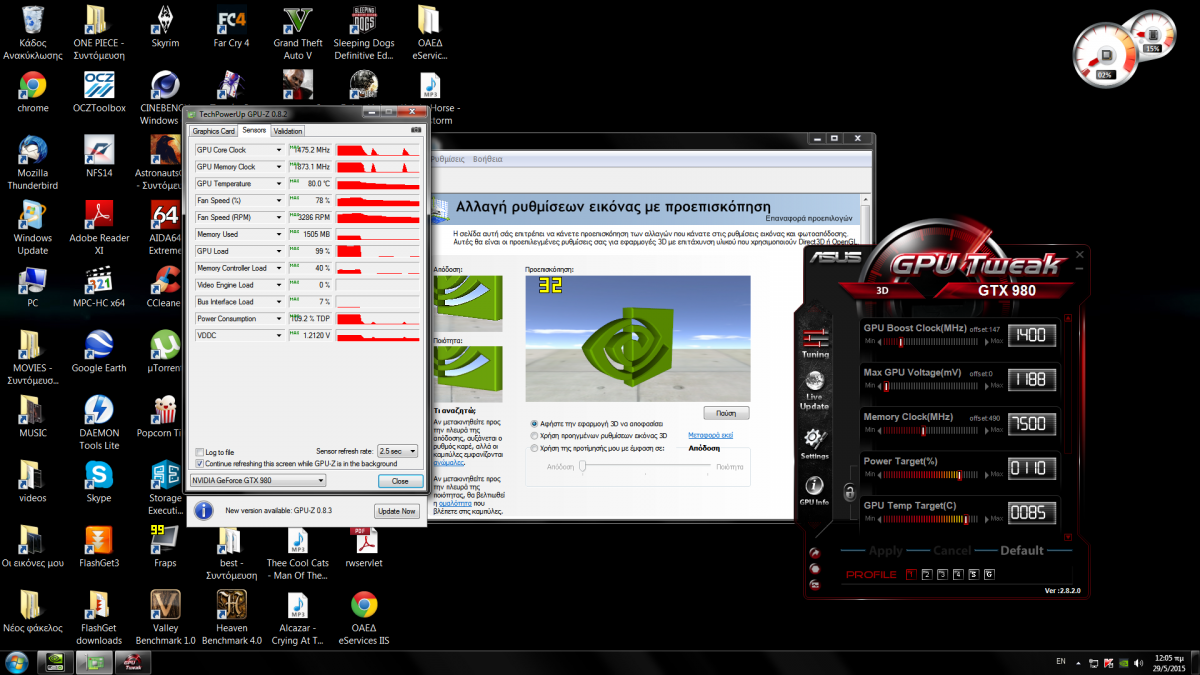Enable Log to file checkbox
This screenshot has width=1200, height=675.
pos(200,452)
